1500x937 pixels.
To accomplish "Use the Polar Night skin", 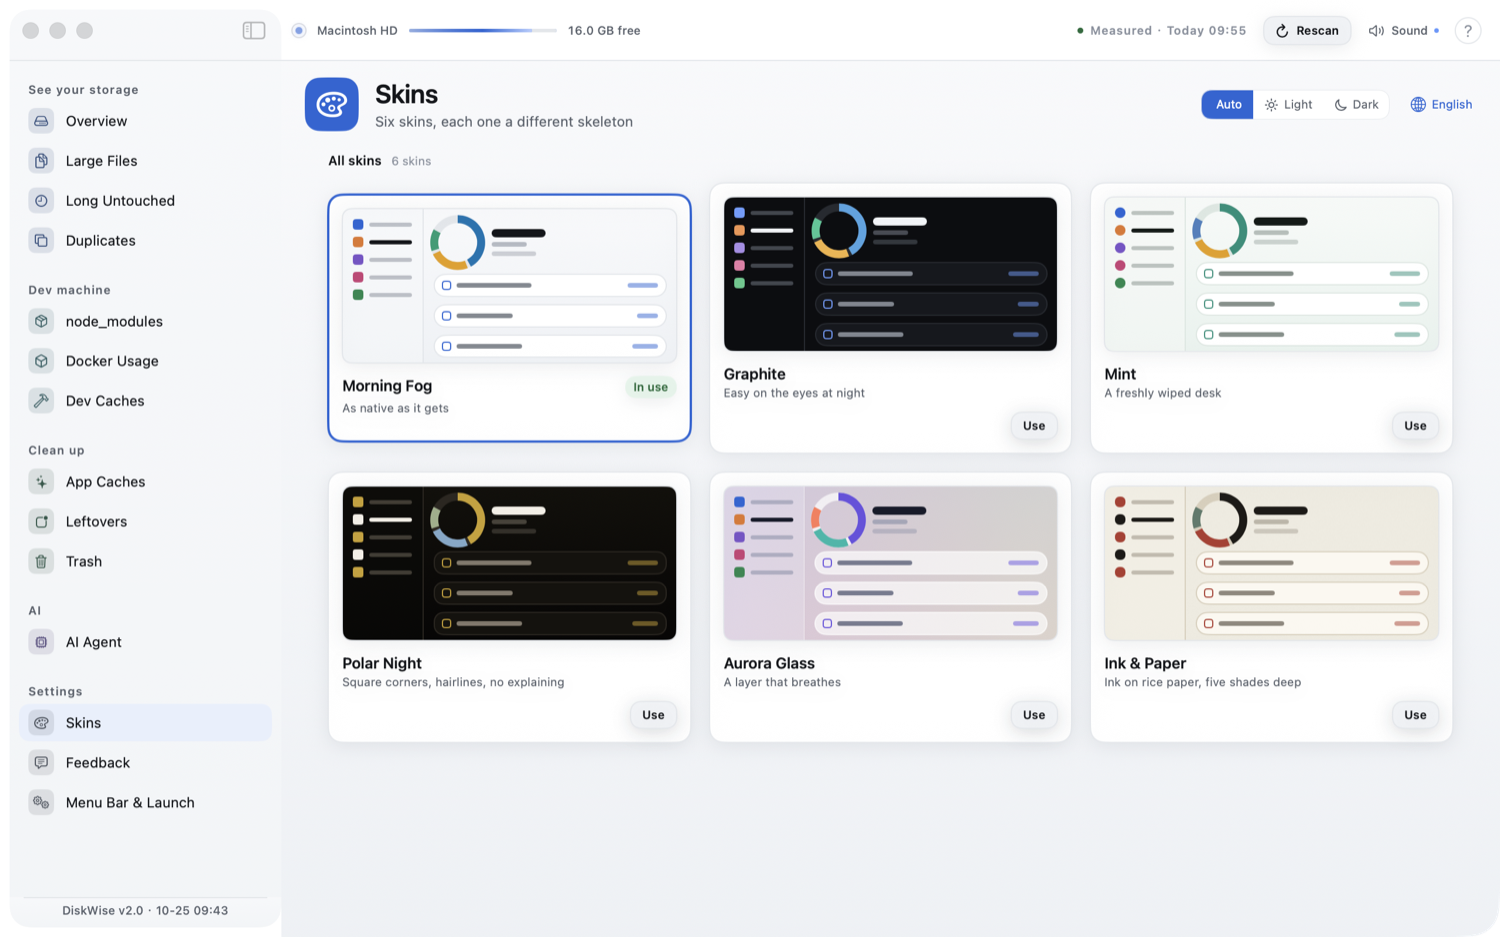I will click(x=653, y=715).
